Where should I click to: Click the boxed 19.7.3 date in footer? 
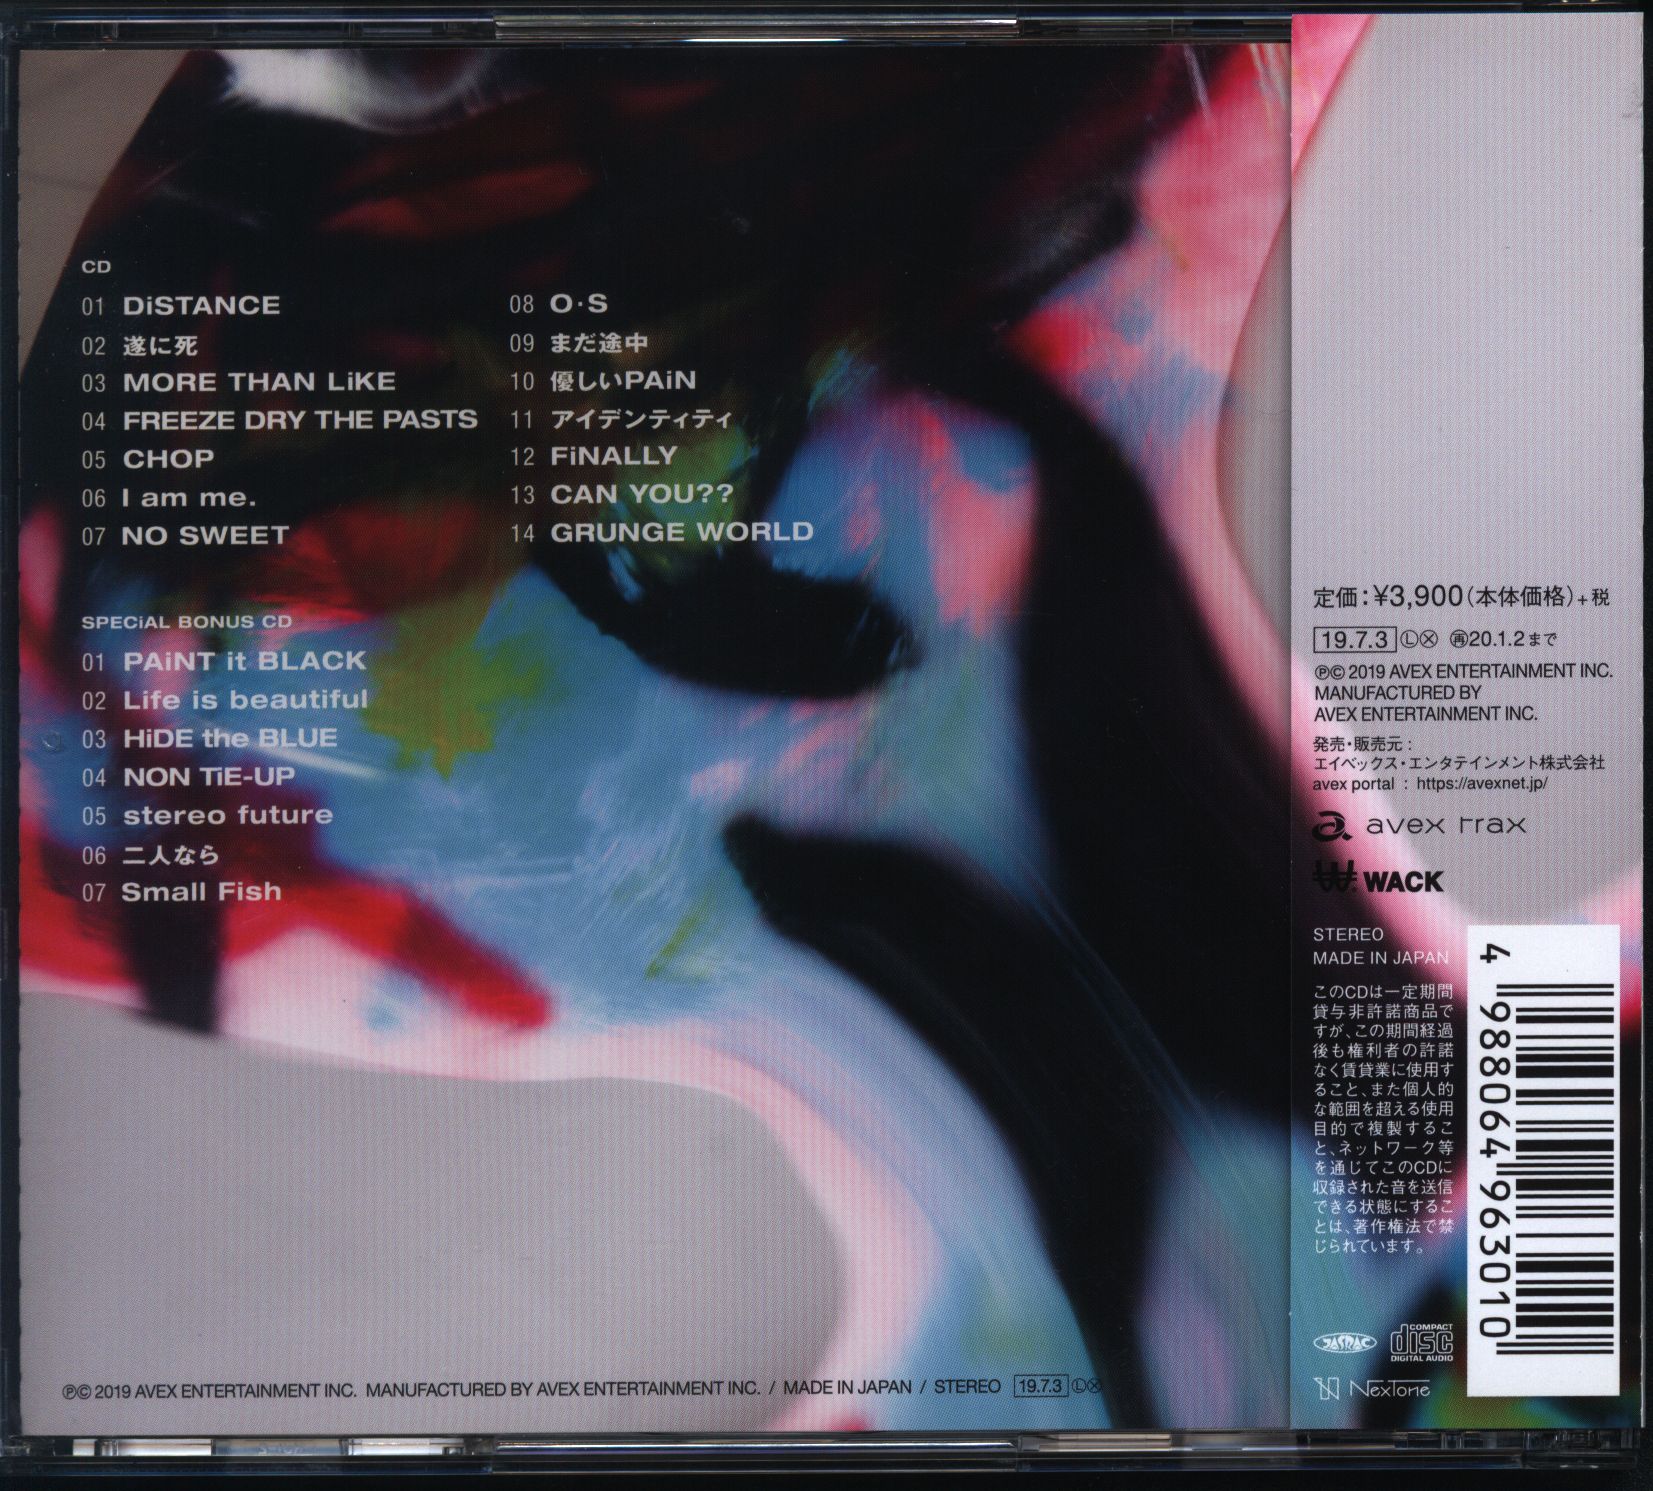pyautogui.click(x=1039, y=1387)
